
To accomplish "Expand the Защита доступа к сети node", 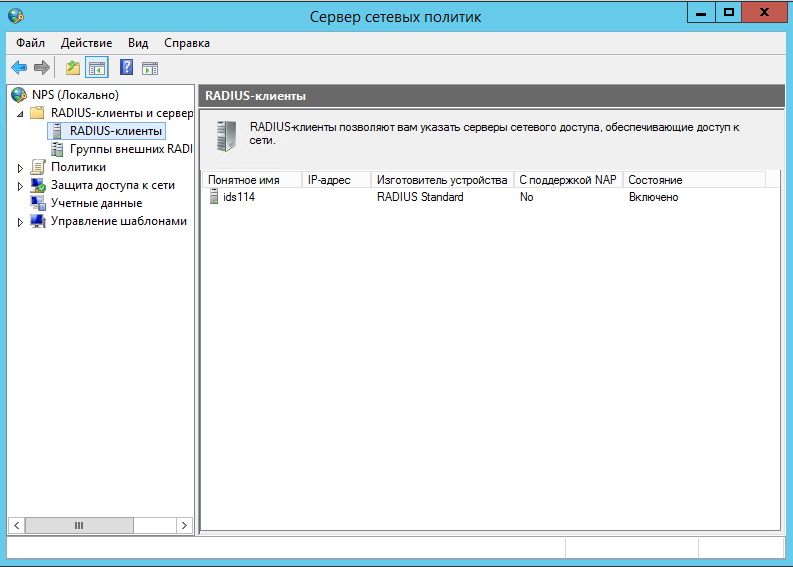I will (20, 186).
